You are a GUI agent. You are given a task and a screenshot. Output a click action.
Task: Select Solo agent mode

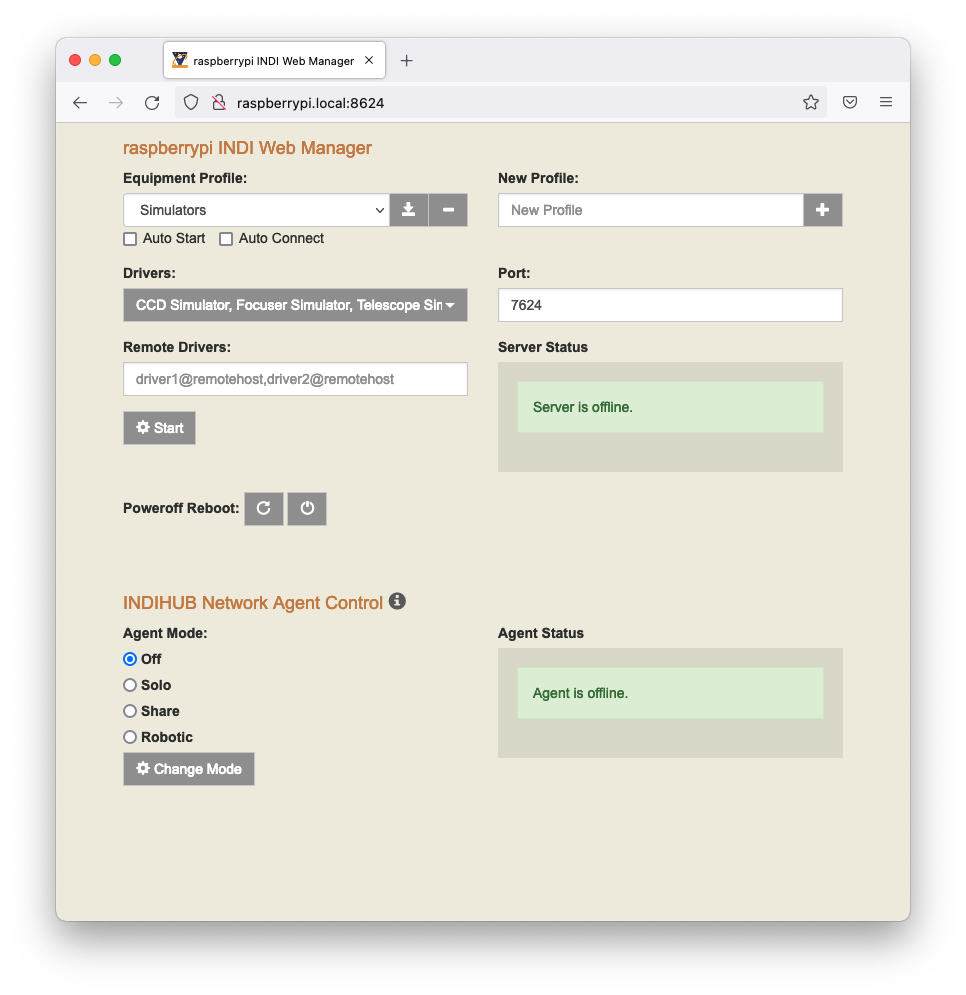(x=130, y=685)
